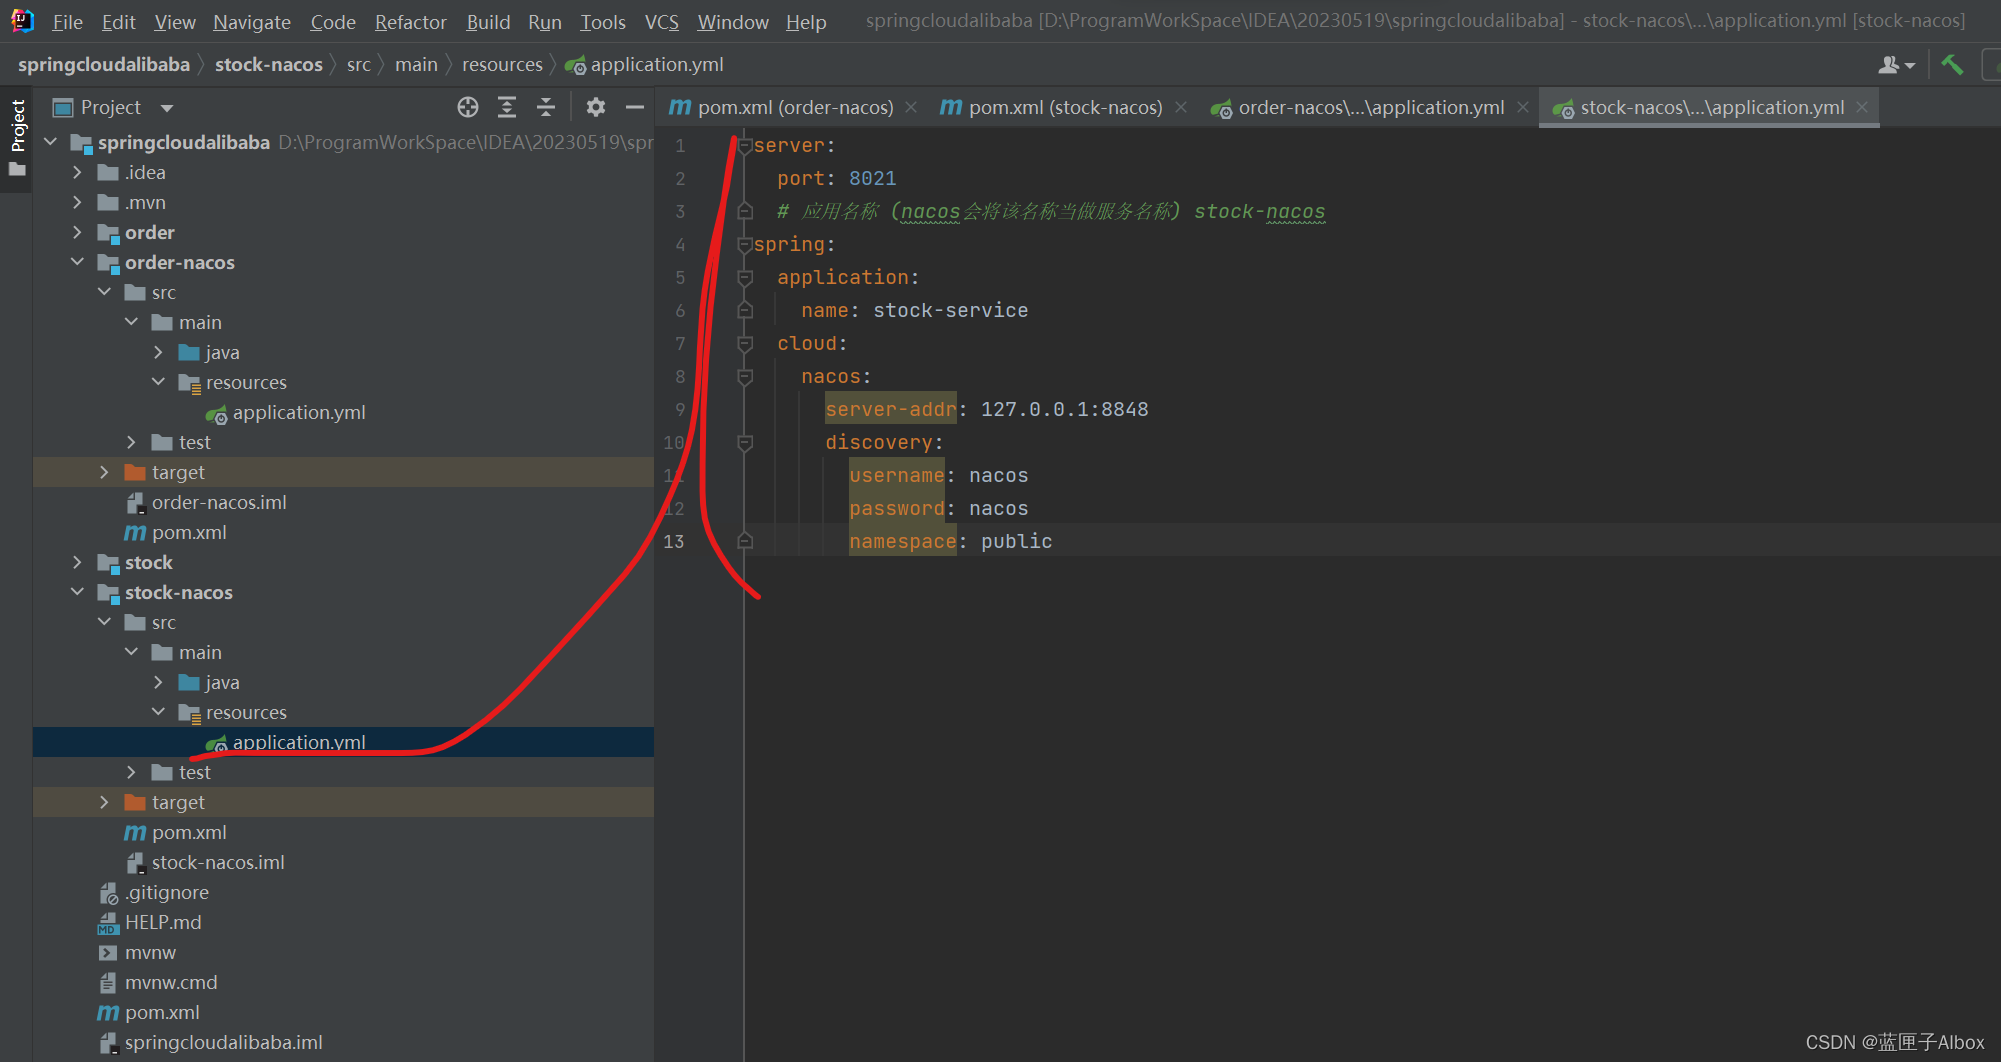Screen dimensions: 2001x1062
Task: Open the Code menu
Action: click(x=333, y=22)
